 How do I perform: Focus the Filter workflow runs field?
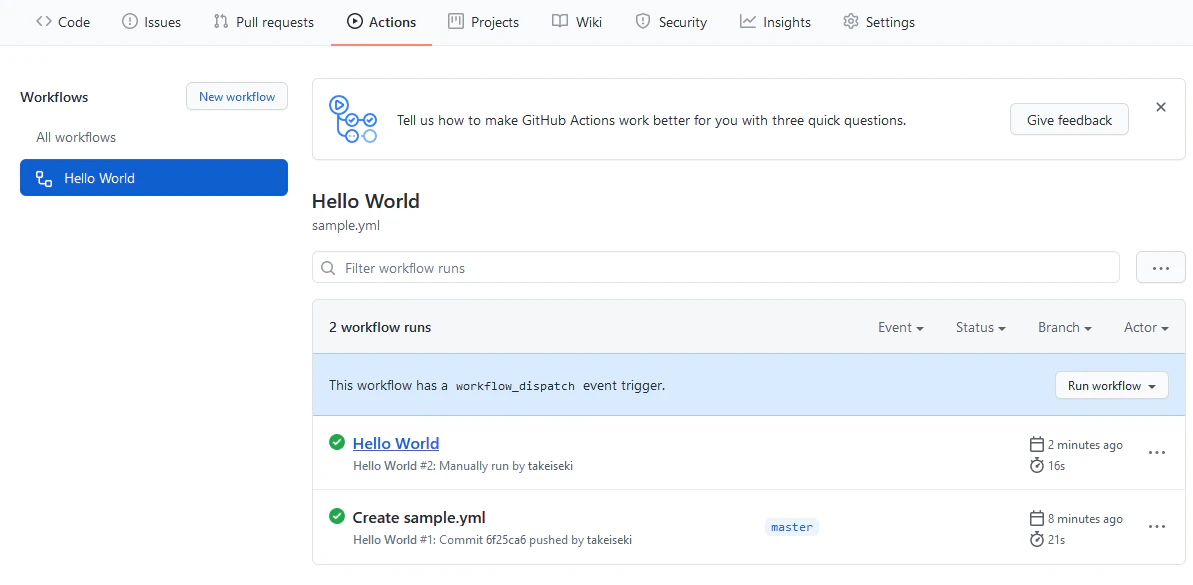pyautogui.click(x=715, y=268)
